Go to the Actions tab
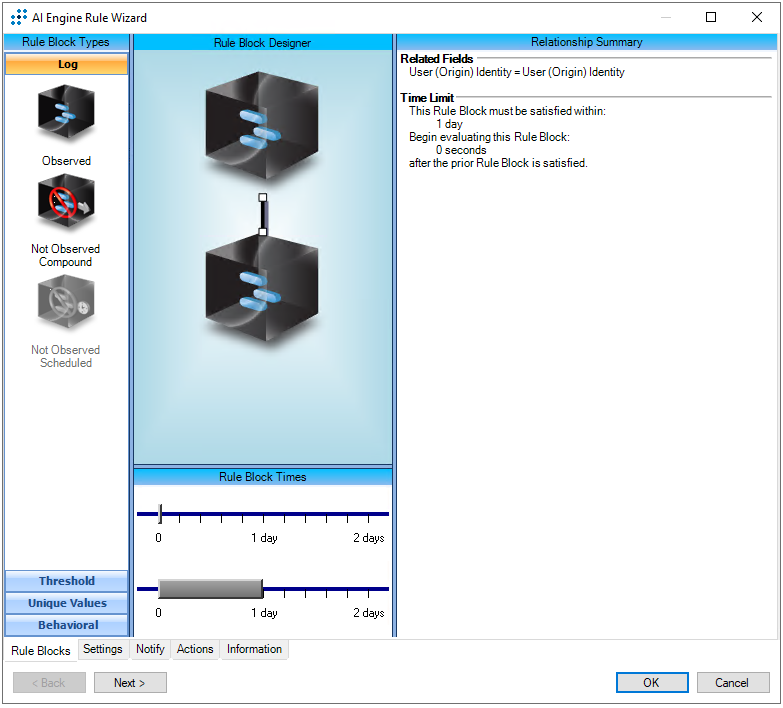Screen dimensions: 783x708 point(195,649)
